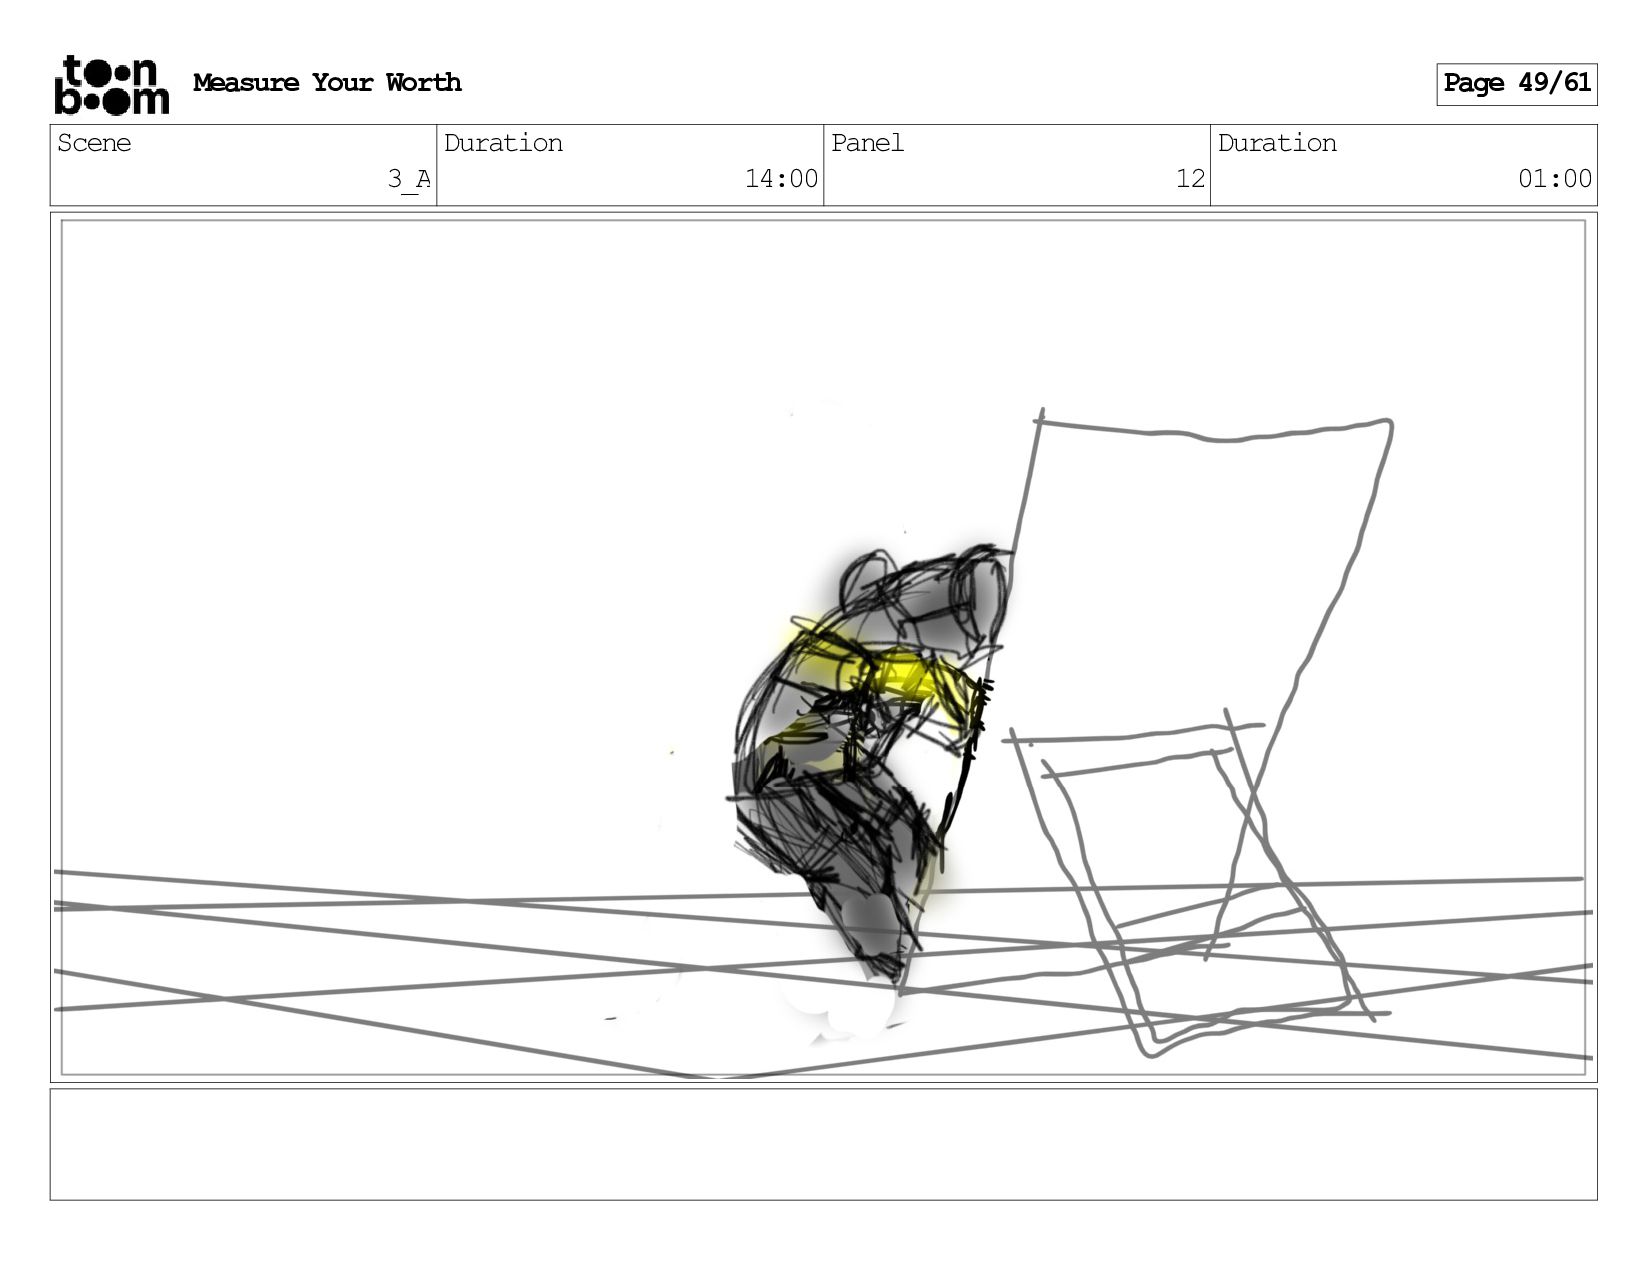This screenshot has height=1275, width=1650.
Task: Click the Toon Boom logo
Action: (x=111, y=84)
